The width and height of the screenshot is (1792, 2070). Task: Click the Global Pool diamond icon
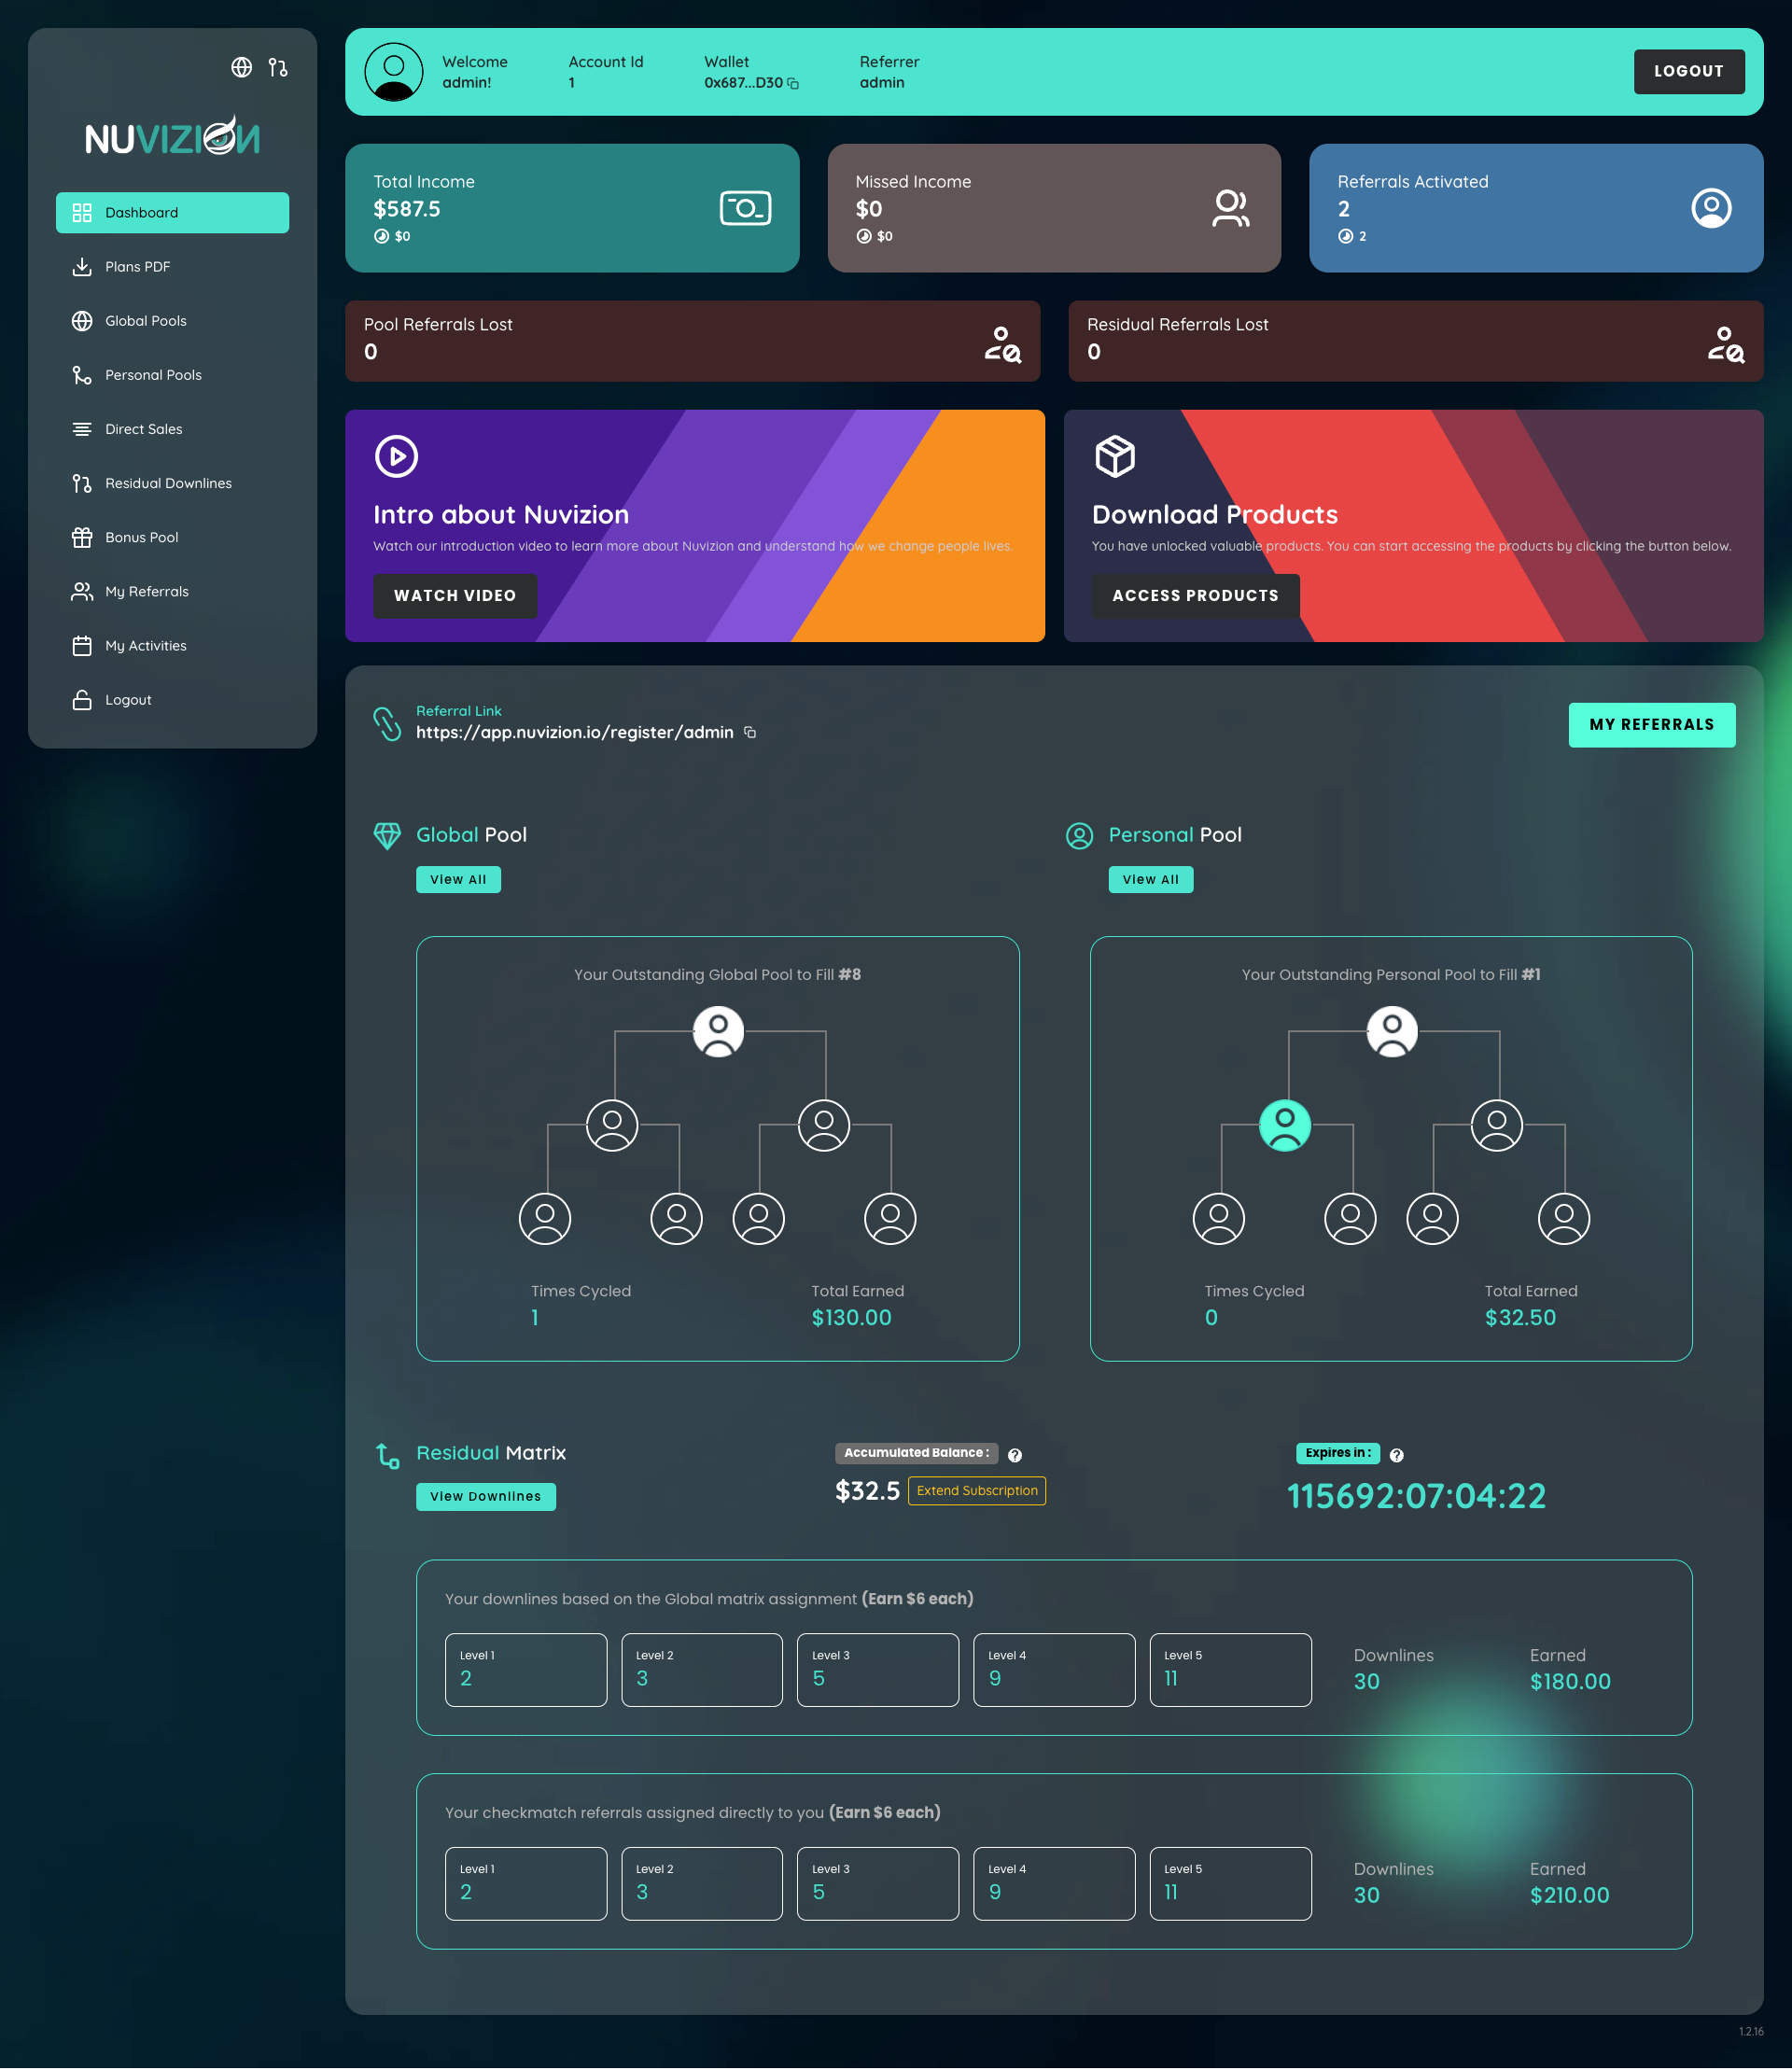tap(387, 834)
